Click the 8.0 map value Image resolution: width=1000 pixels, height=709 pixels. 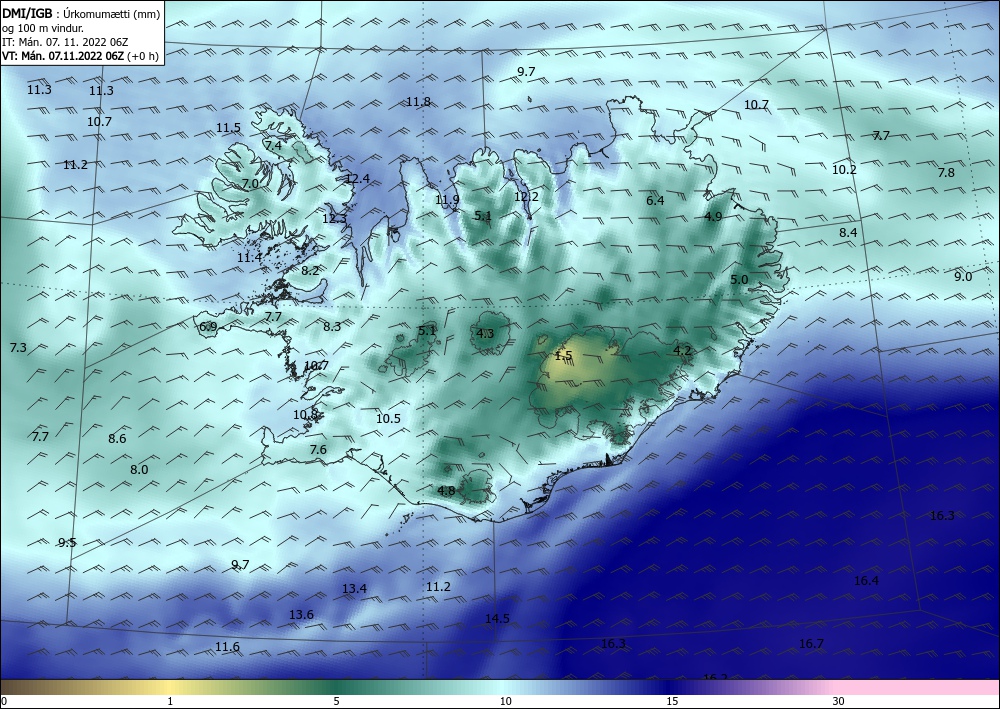(x=139, y=469)
